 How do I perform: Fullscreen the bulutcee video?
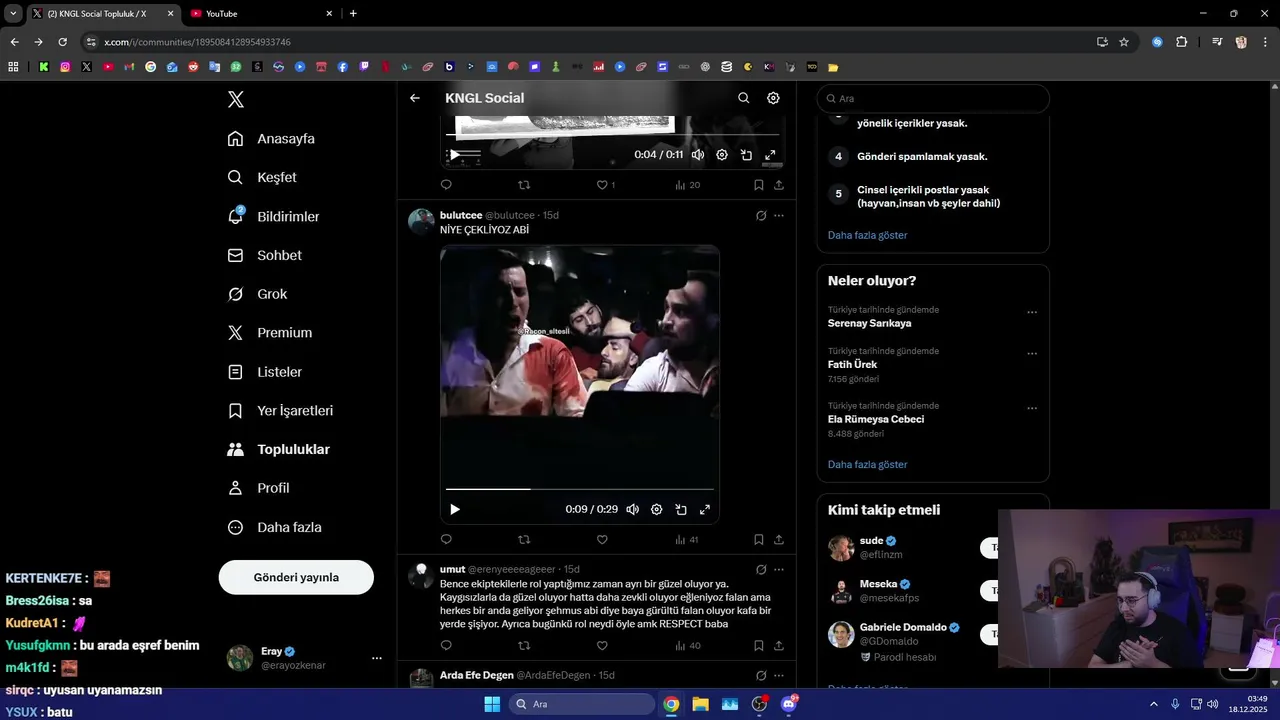705,509
